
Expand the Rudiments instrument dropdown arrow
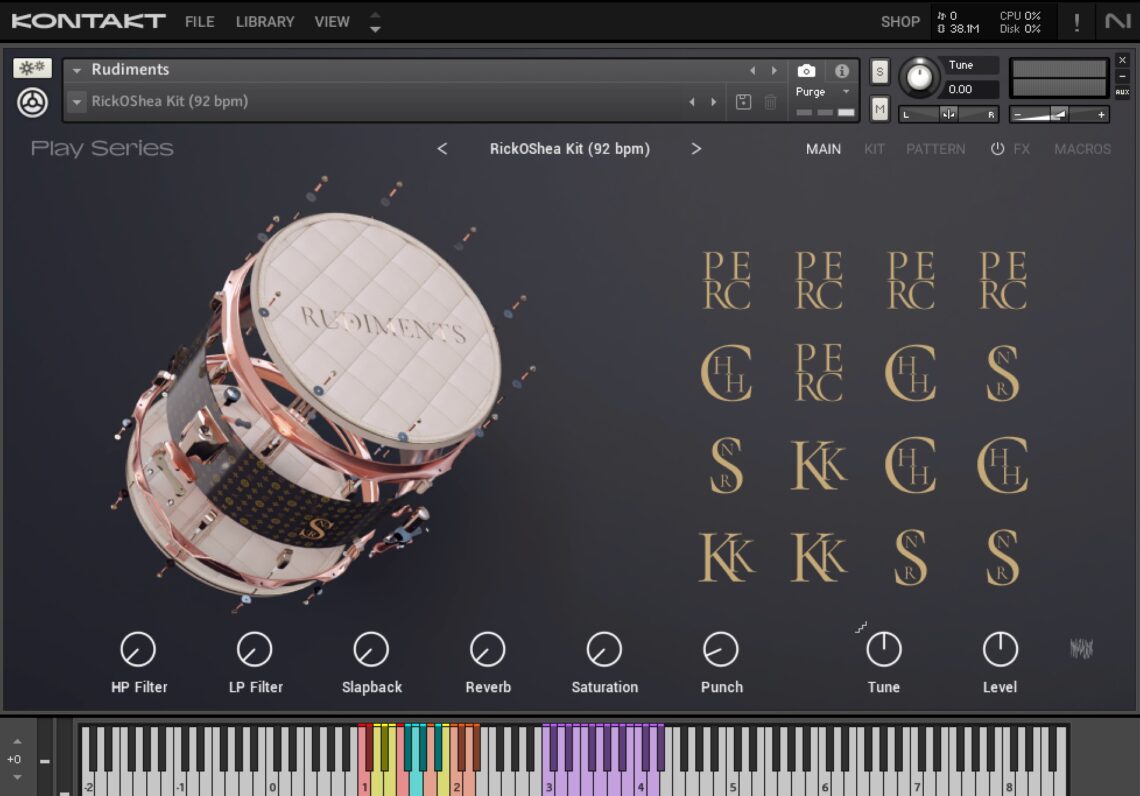coord(76,71)
